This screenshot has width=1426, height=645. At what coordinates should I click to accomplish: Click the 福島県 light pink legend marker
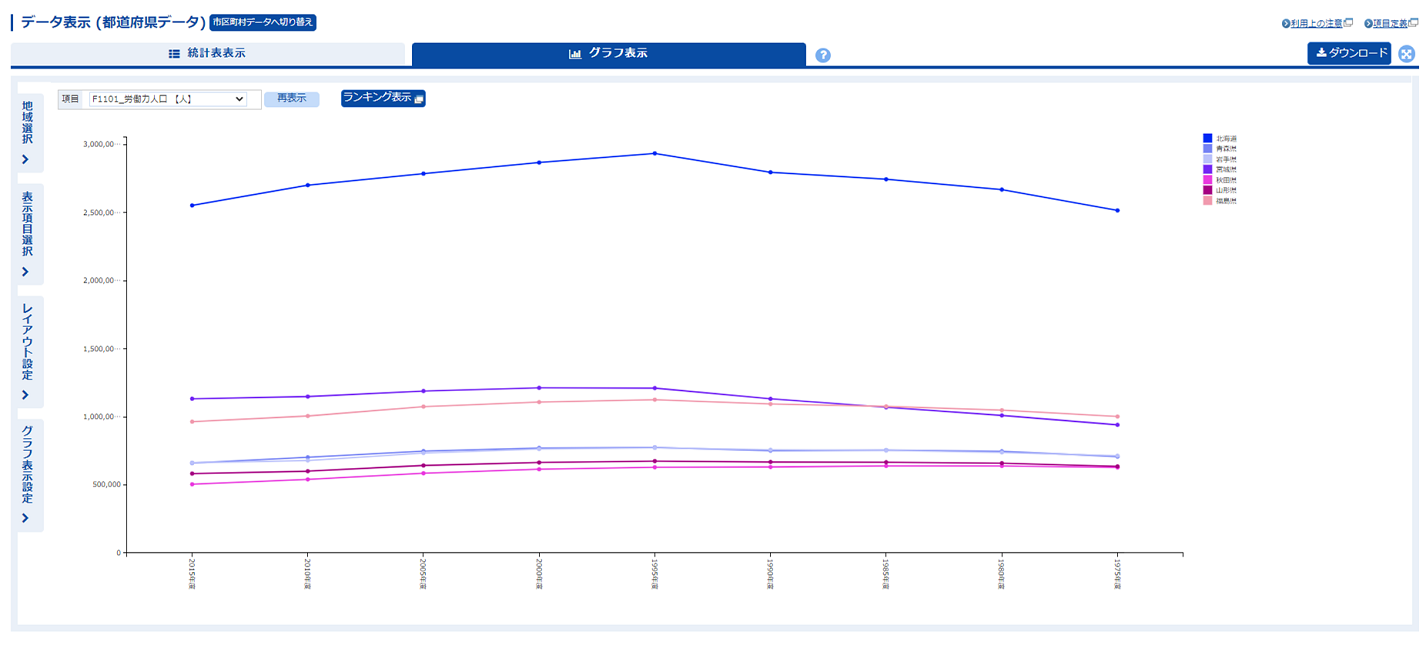coord(1207,201)
